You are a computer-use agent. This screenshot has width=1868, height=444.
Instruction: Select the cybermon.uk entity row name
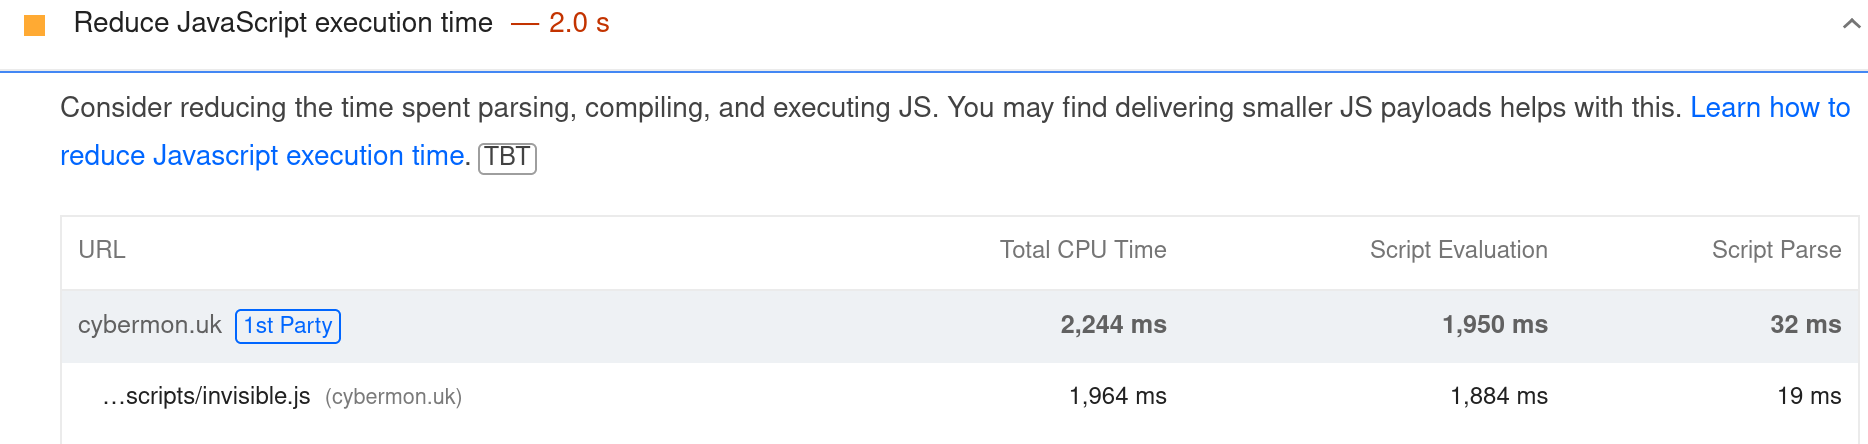(150, 325)
